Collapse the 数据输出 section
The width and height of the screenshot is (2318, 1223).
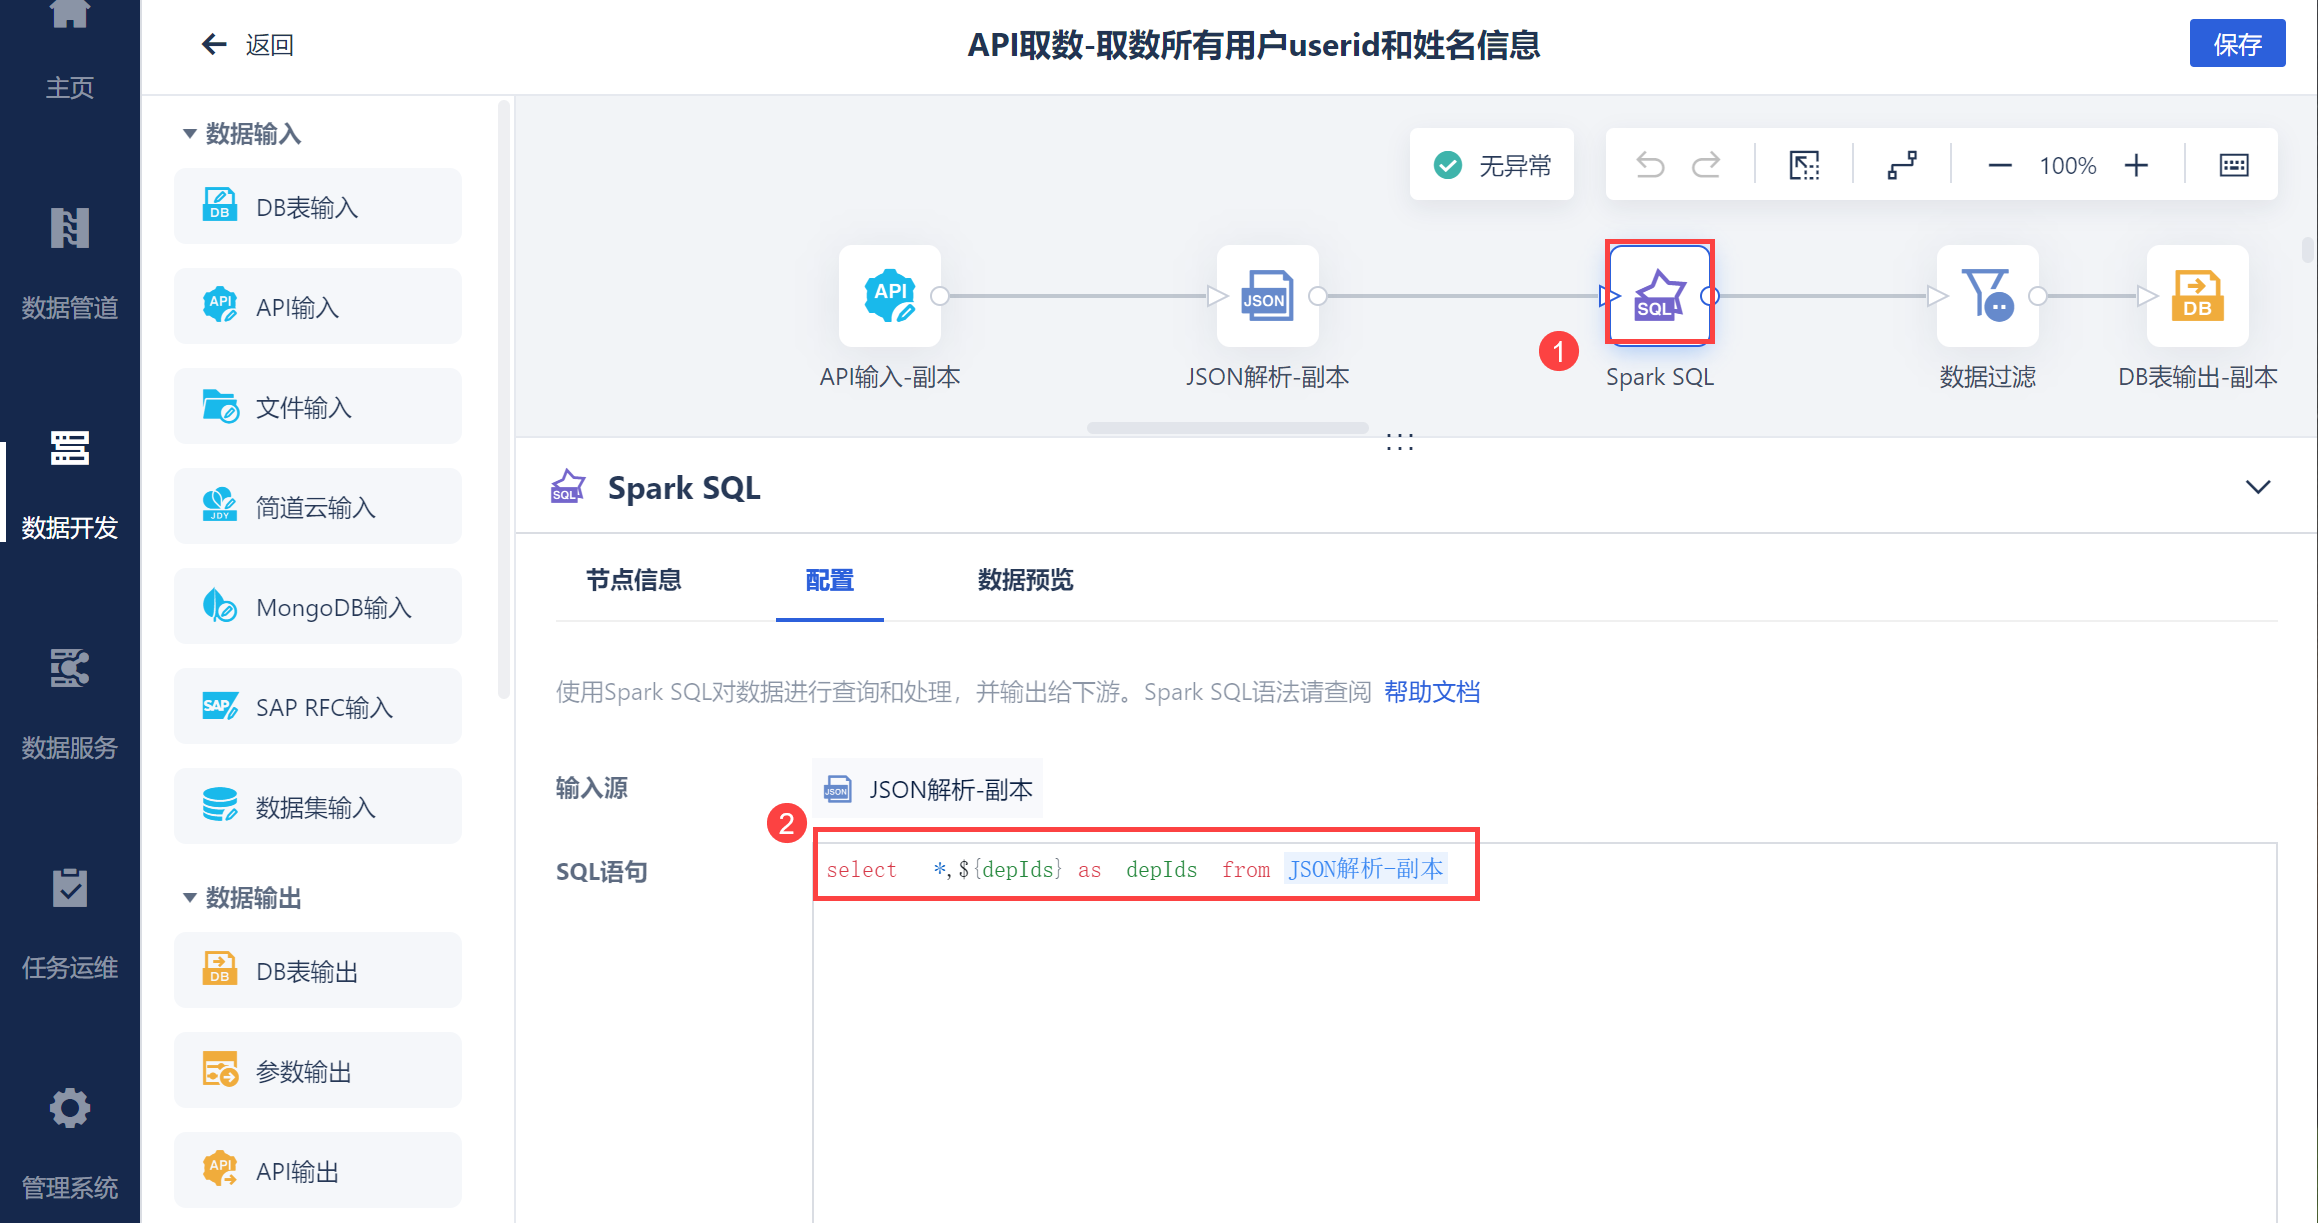(189, 898)
